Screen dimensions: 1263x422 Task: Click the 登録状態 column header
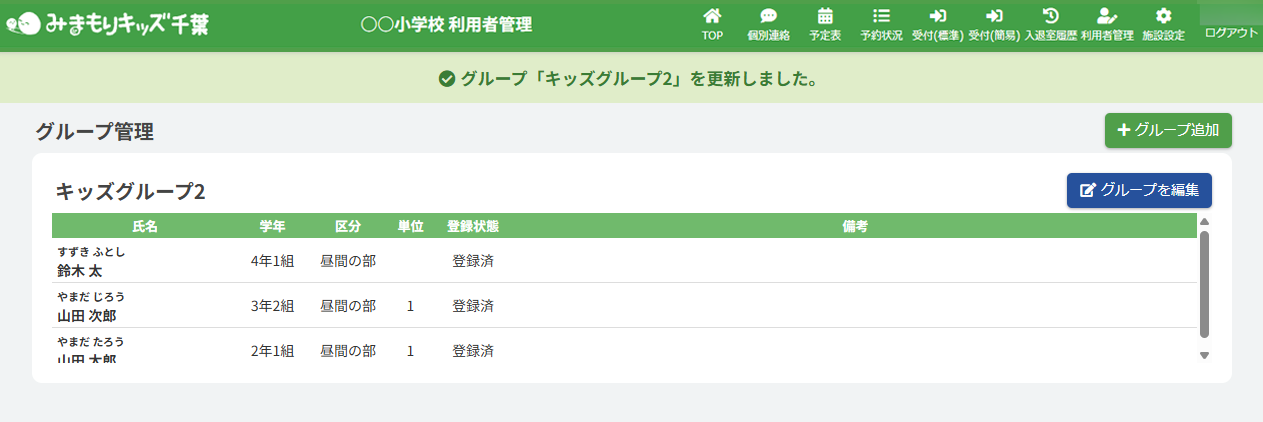pos(473,226)
